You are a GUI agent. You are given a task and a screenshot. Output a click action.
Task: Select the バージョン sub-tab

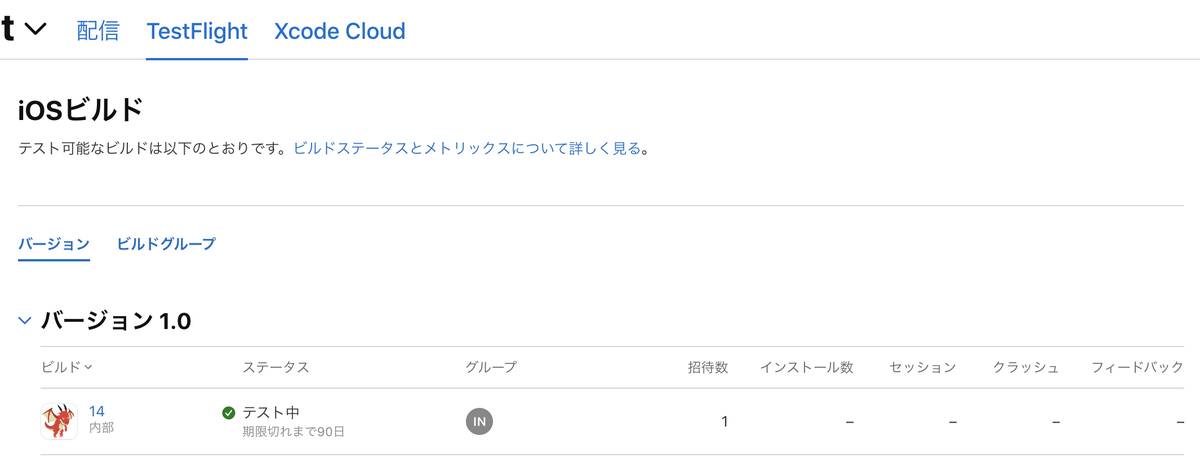[54, 243]
